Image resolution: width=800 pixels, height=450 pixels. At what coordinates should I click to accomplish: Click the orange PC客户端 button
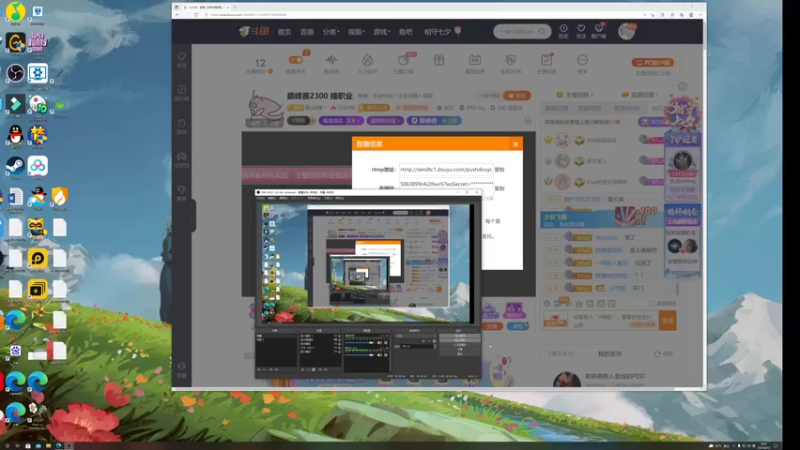[x=653, y=62]
